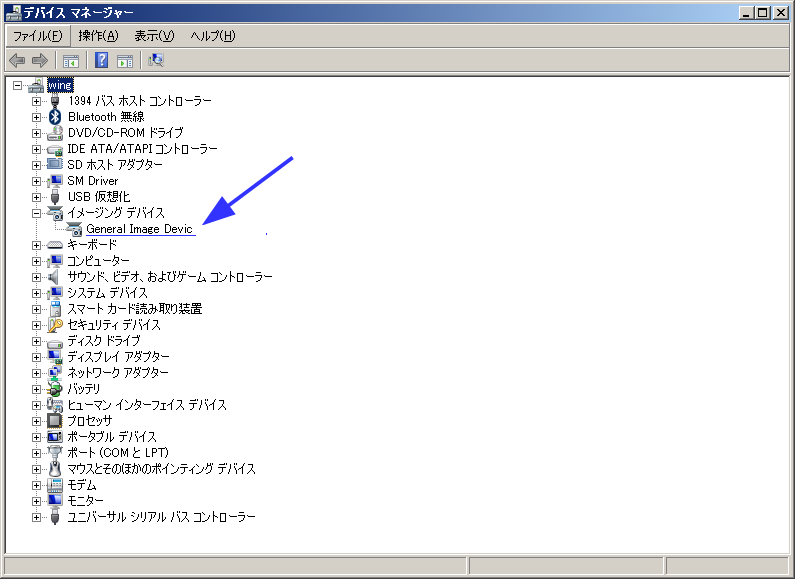Expand the システム デバイス node
795x579 pixels.
36,294
